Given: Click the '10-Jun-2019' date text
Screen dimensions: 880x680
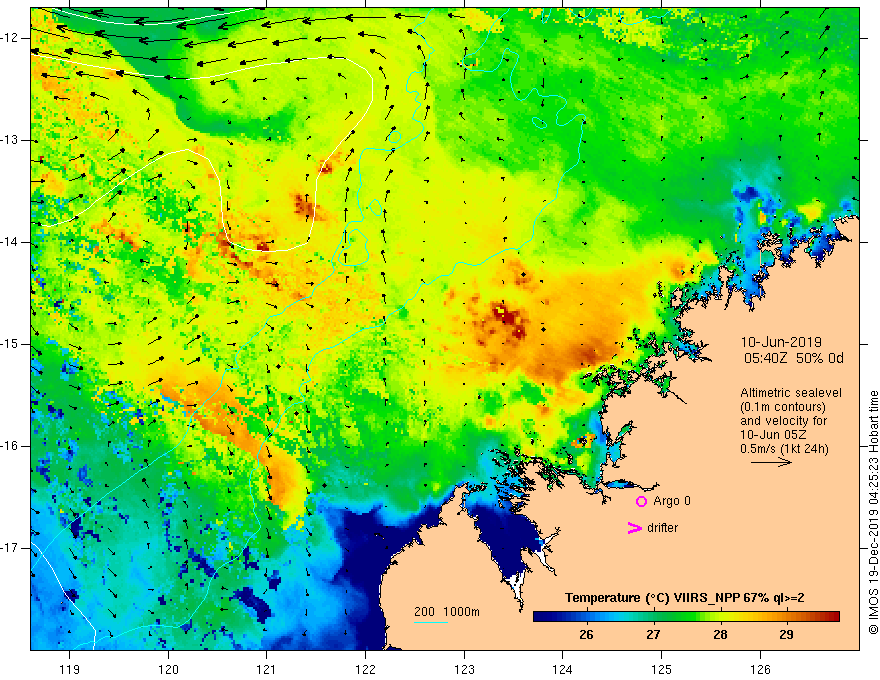Looking at the screenshot, I should pos(781,342).
